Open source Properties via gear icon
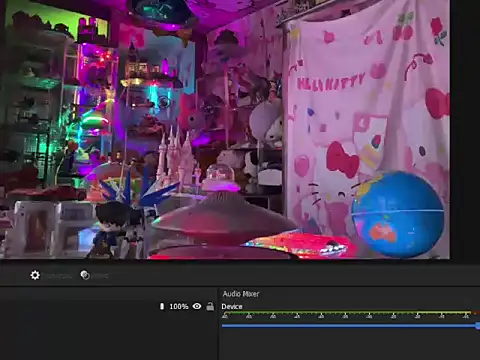 35,275
